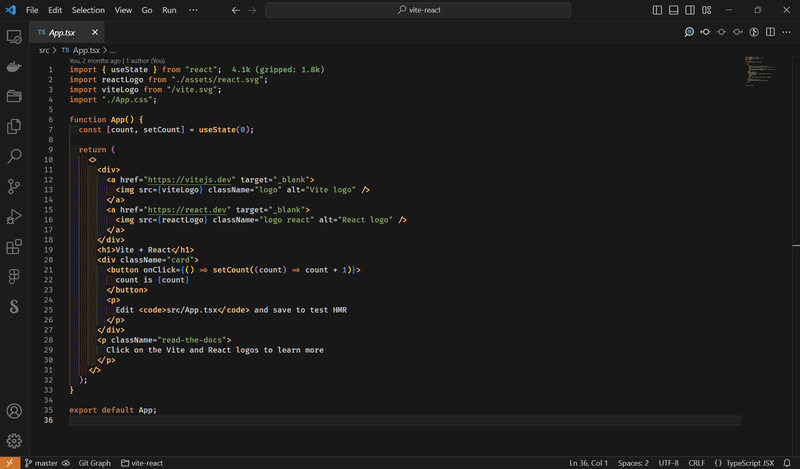Click the blame annotation 'You, 2 months ago'
Screen dimensions: 800x469
tap(94, 60)
